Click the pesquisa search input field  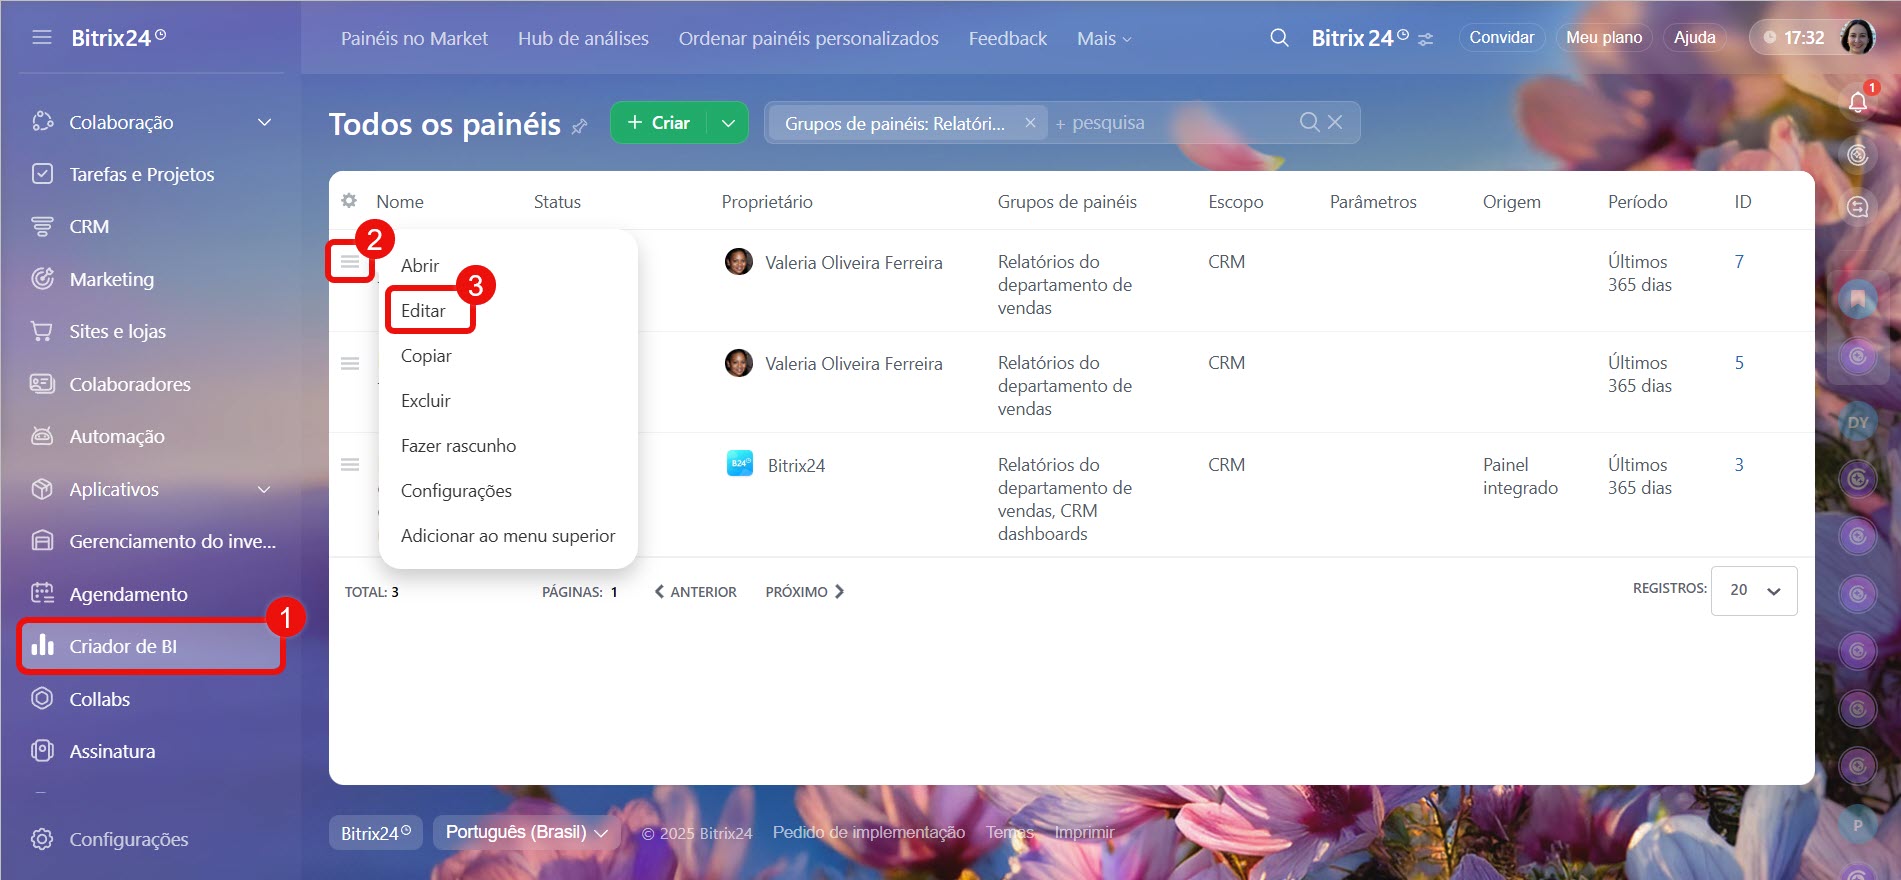[1170, 123]
